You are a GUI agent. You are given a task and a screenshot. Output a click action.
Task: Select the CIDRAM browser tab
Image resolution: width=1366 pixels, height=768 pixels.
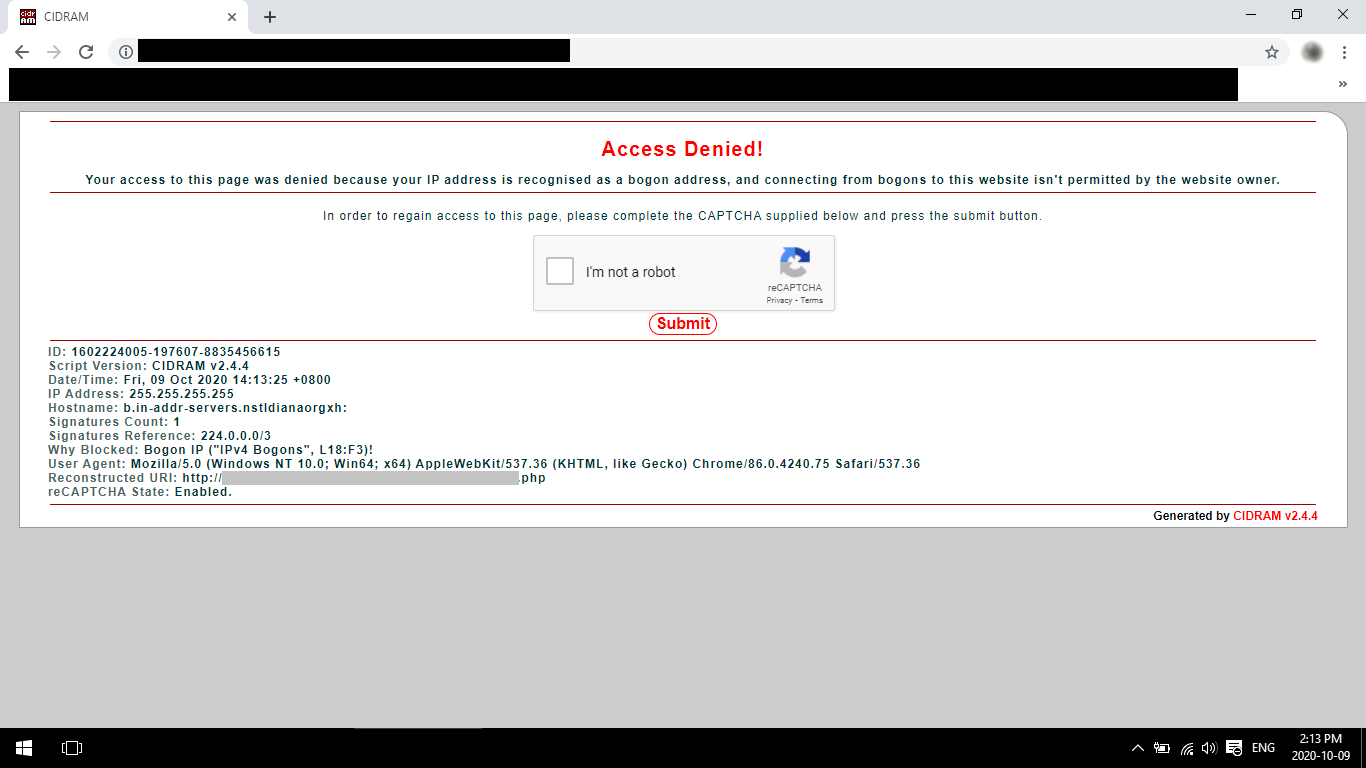click(x=128, y=17)
